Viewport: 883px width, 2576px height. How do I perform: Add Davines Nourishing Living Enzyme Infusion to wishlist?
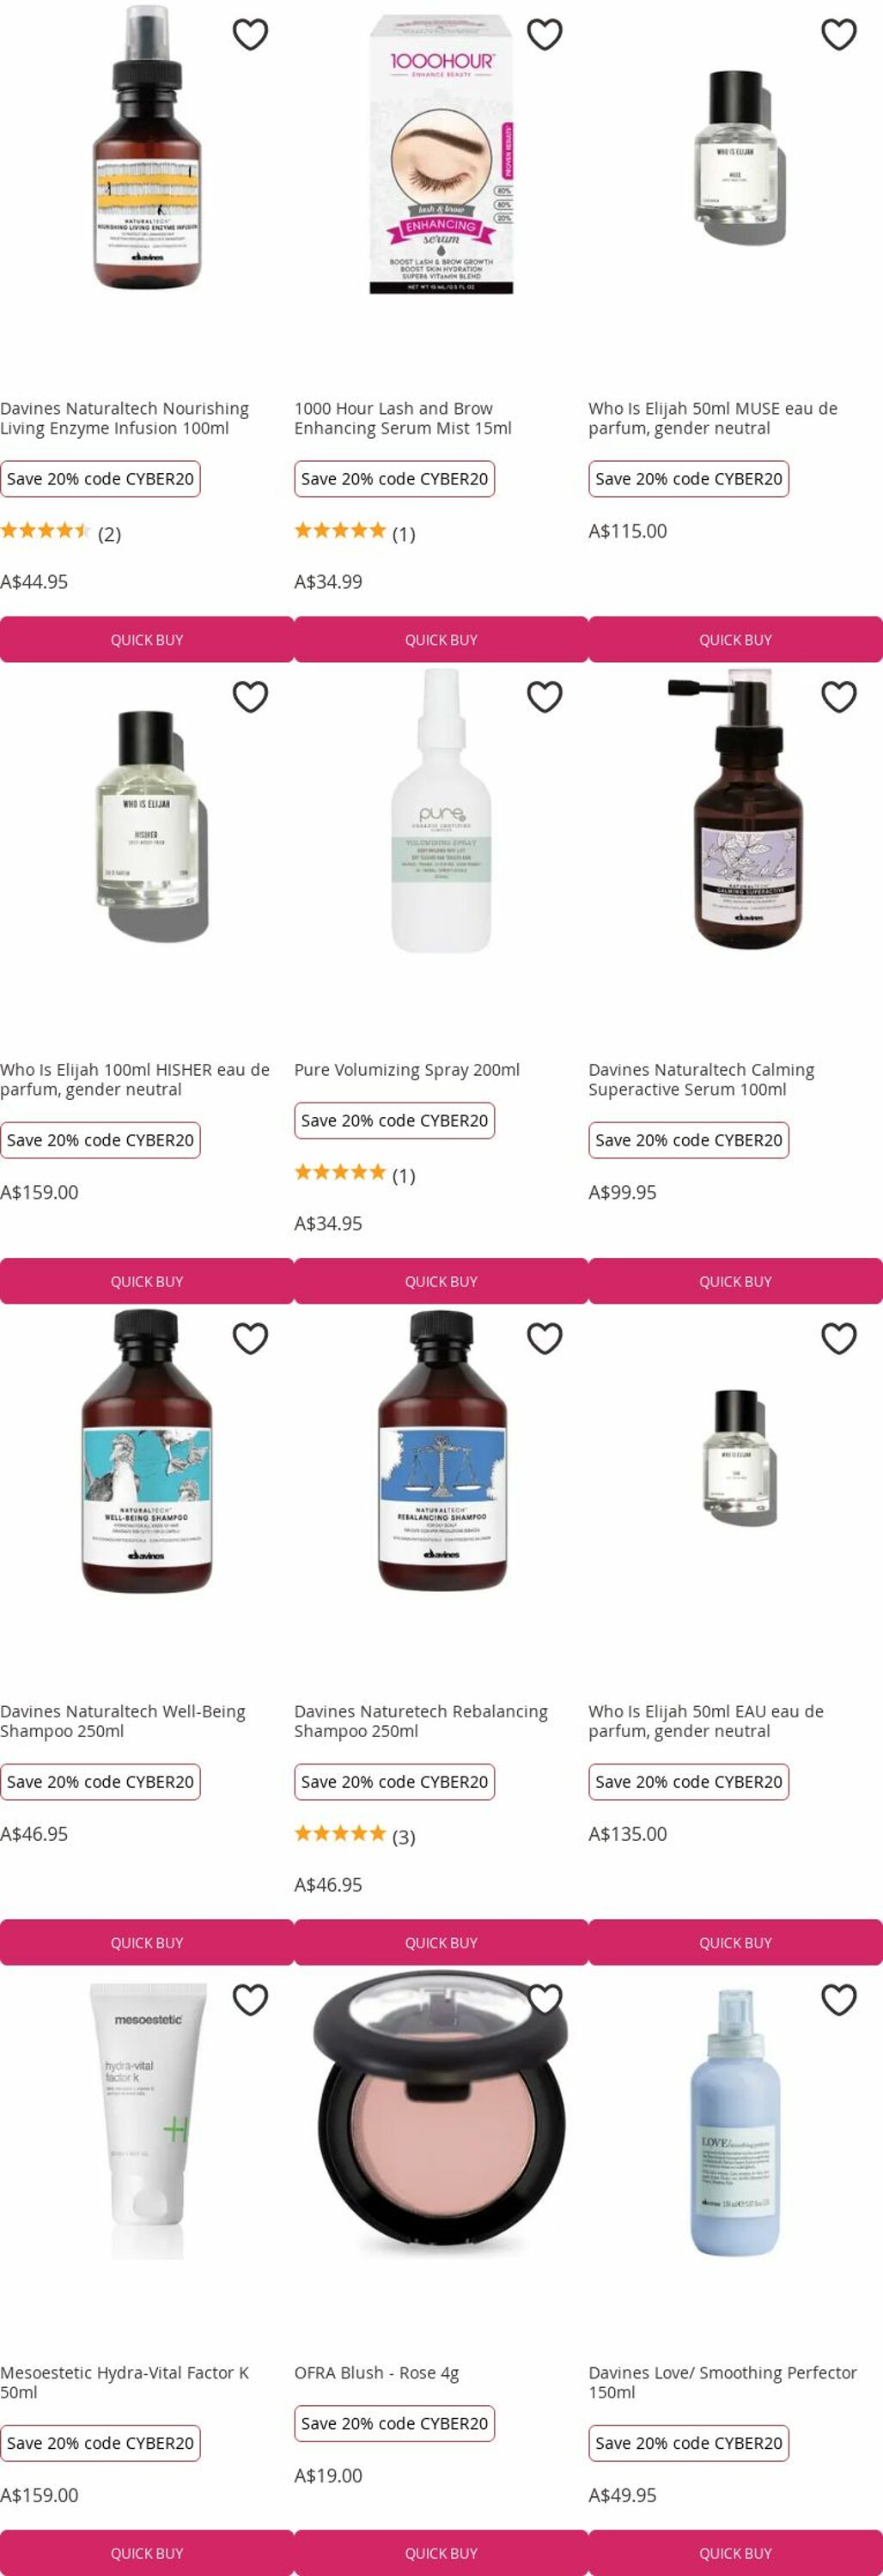coord(250,34)
